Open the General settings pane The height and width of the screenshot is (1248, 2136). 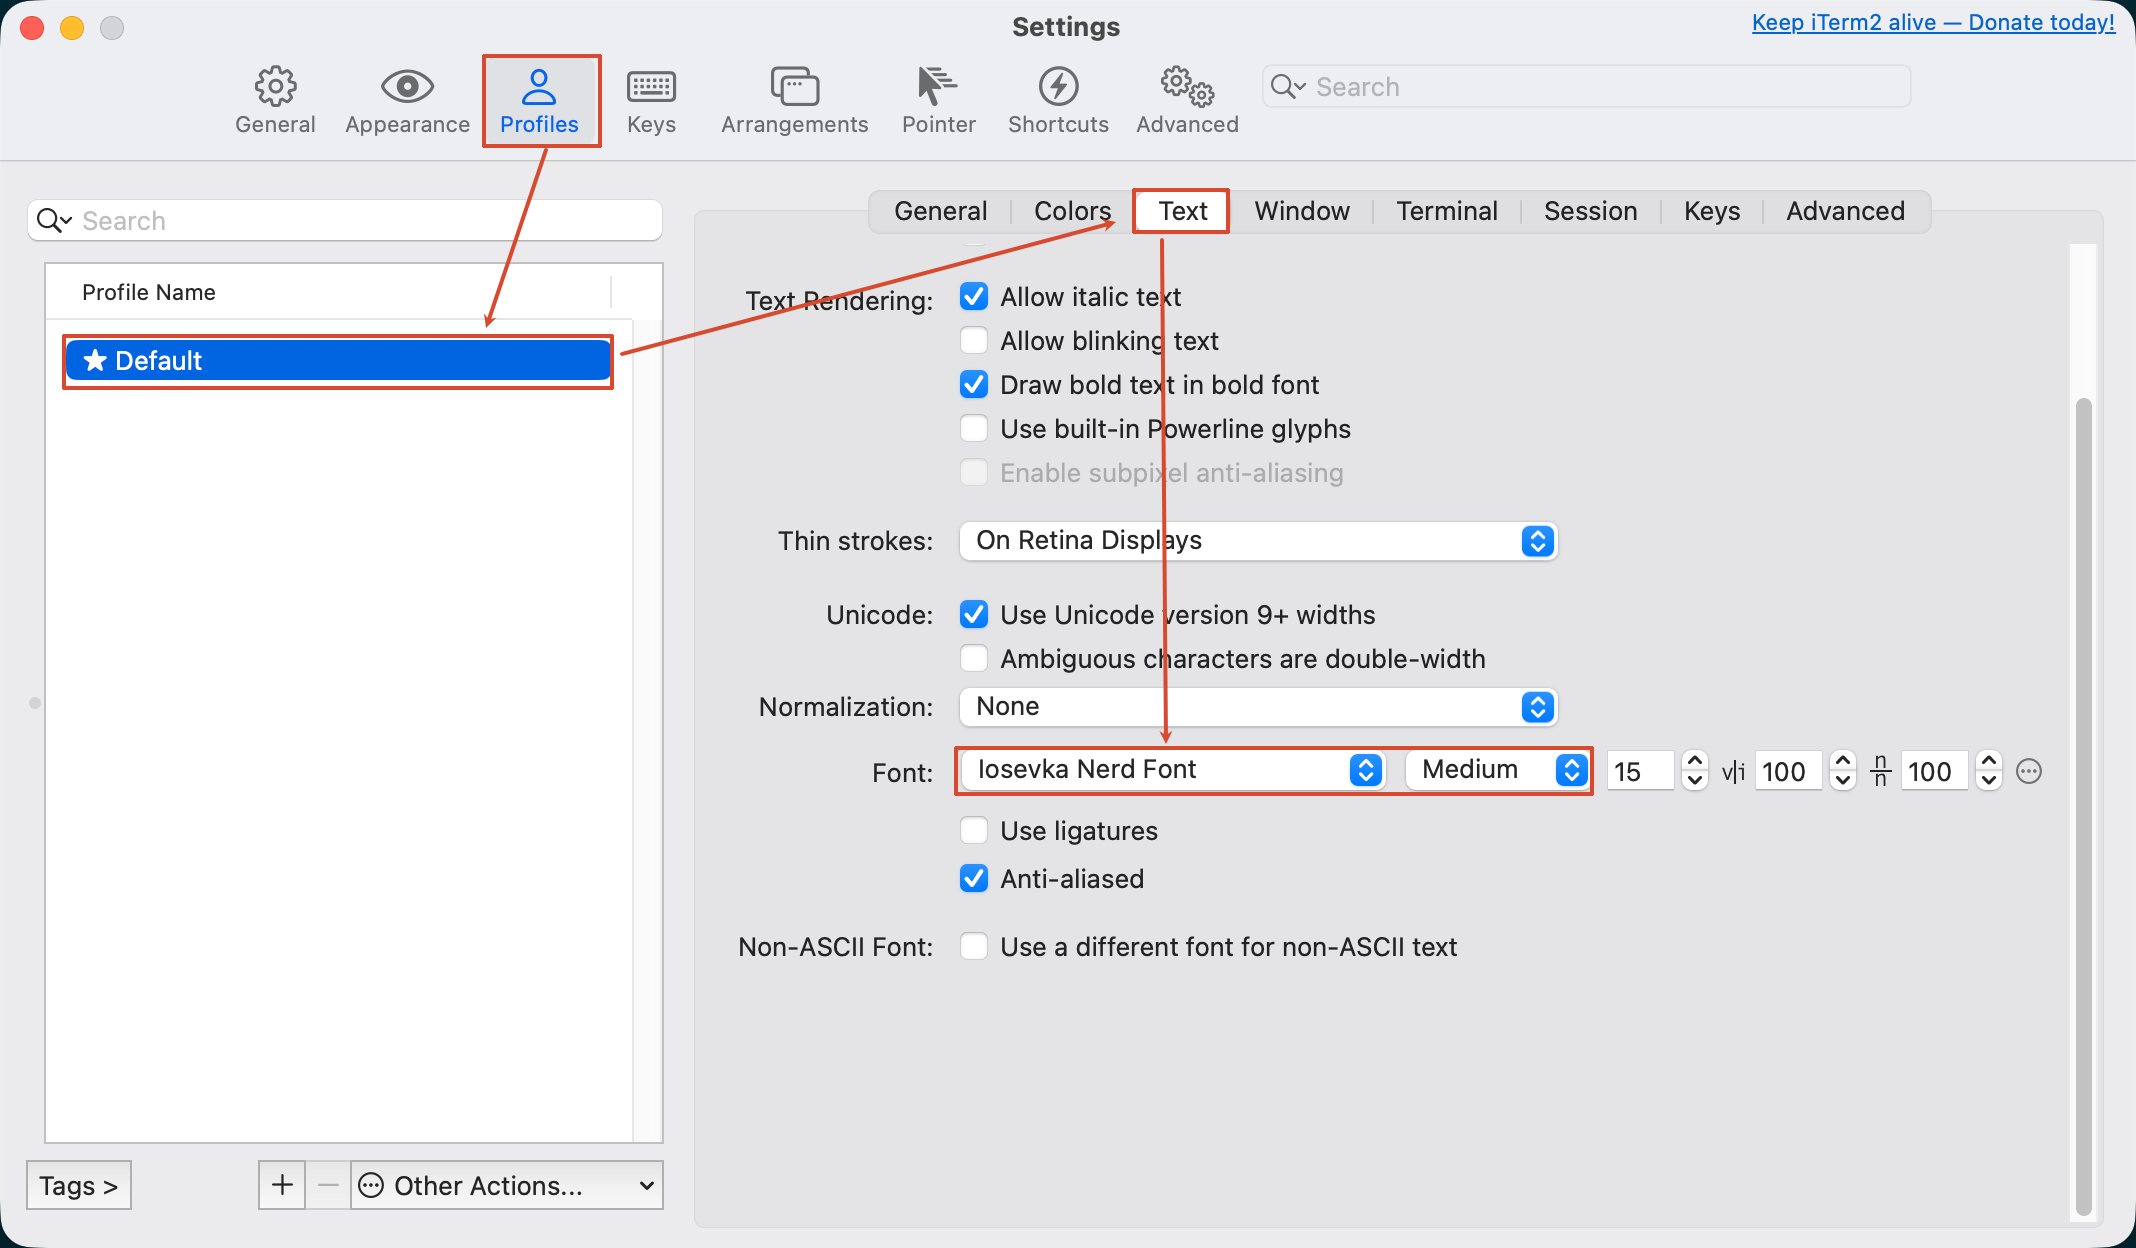(x=275, y=100)
